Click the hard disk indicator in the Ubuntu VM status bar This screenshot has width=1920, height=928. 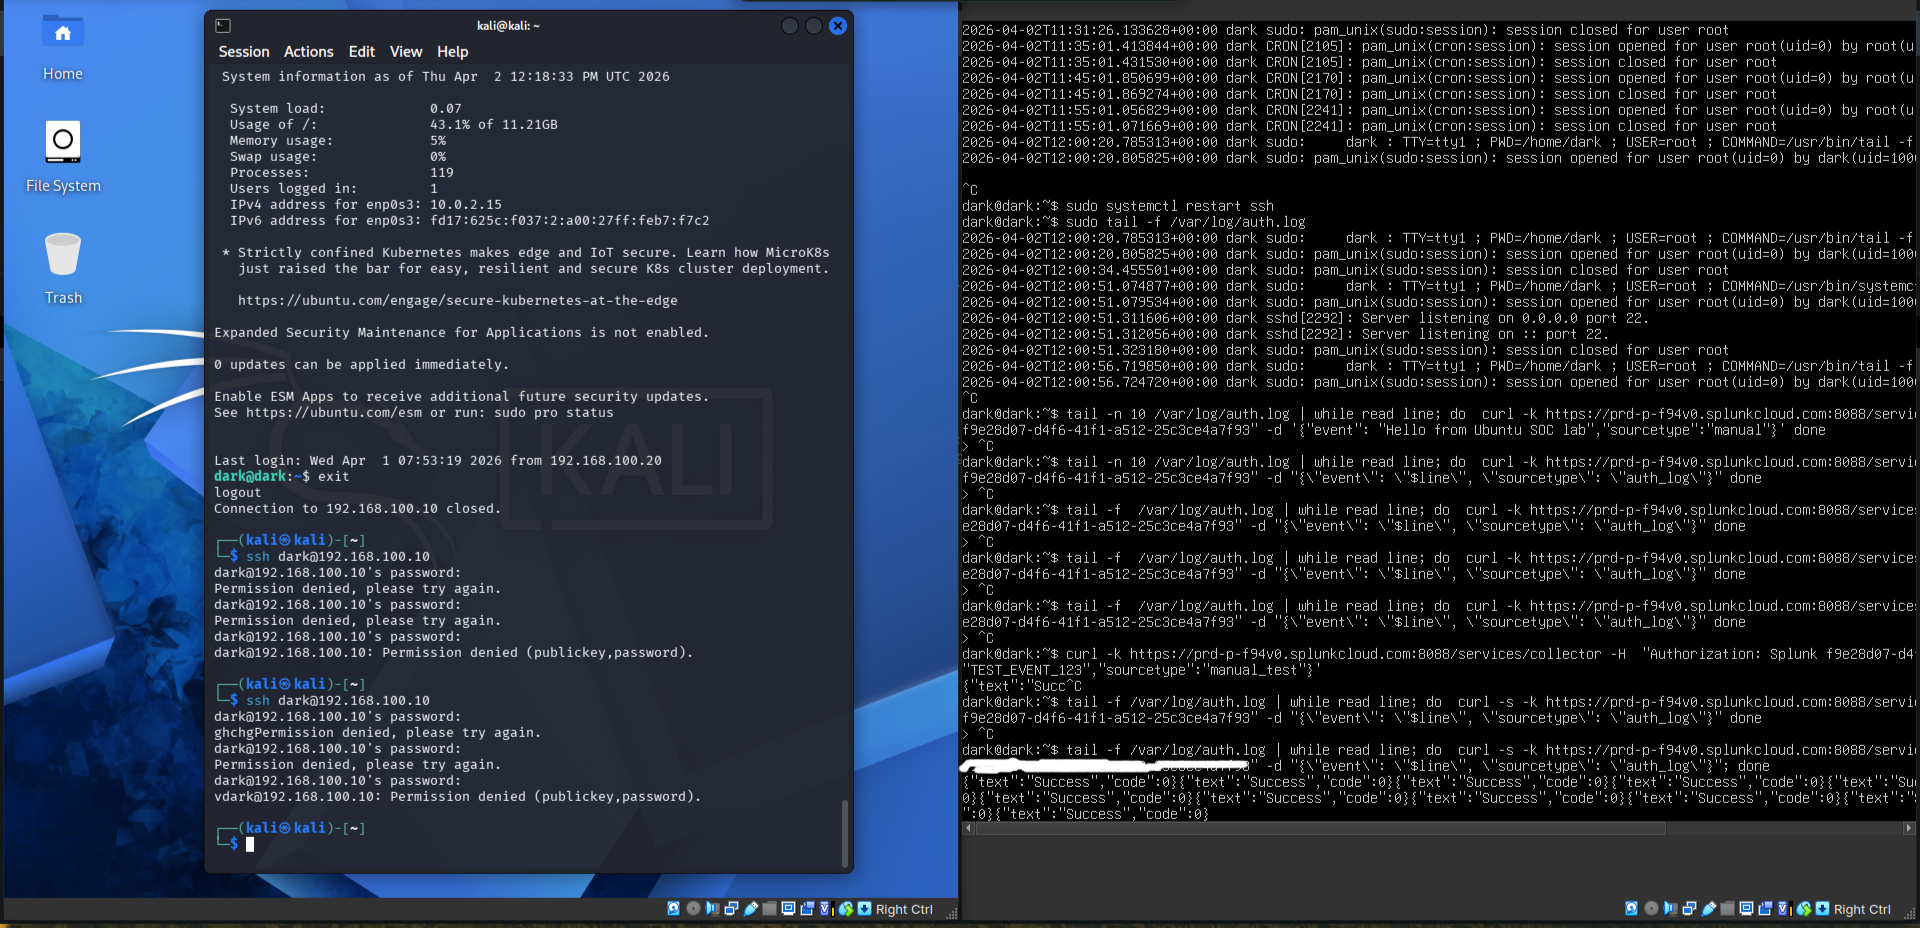[x=1631, y=908]
